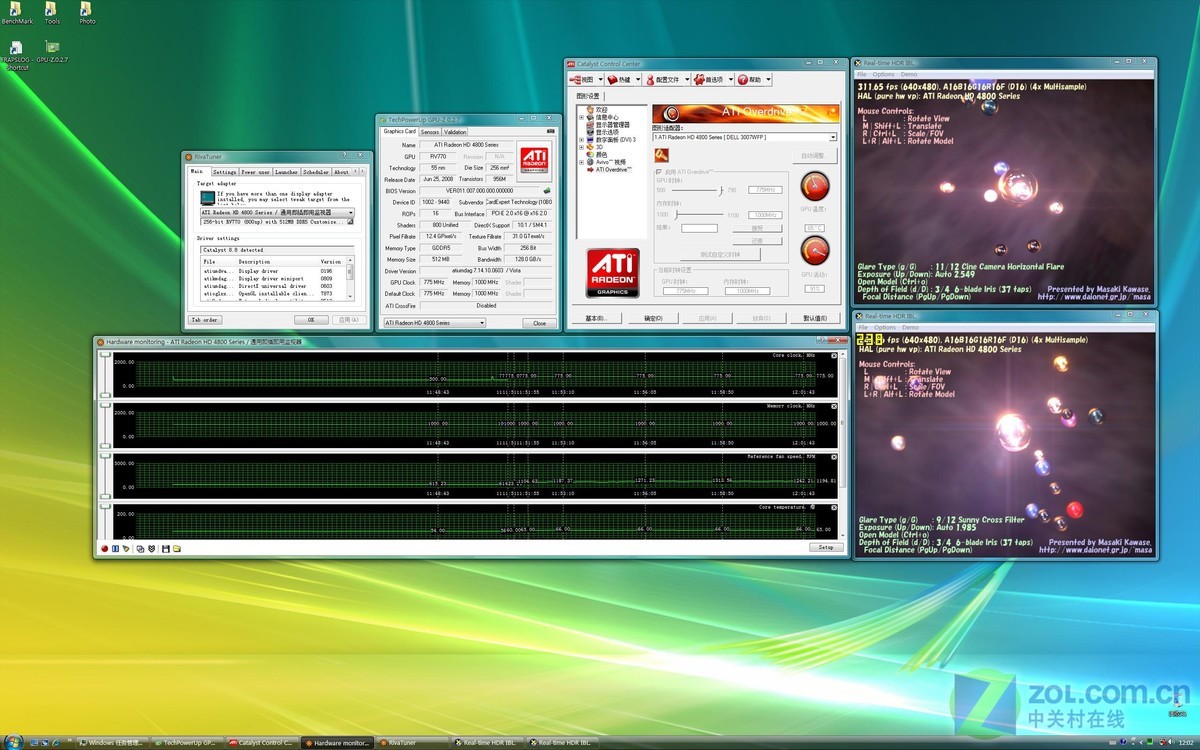1200x750 pixels.
Task: Open the Photo desktop folder
Action: coord(87,13)
